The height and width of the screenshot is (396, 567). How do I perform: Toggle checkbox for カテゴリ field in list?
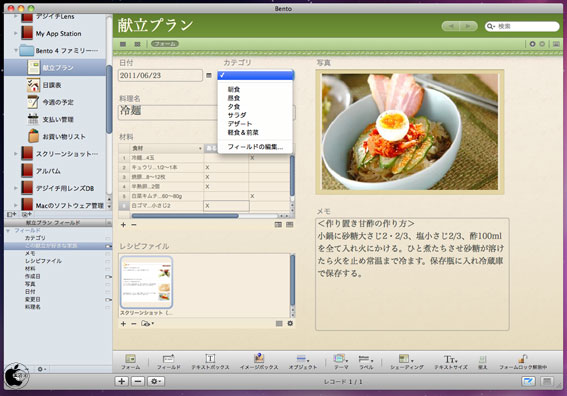click(108, 238)
